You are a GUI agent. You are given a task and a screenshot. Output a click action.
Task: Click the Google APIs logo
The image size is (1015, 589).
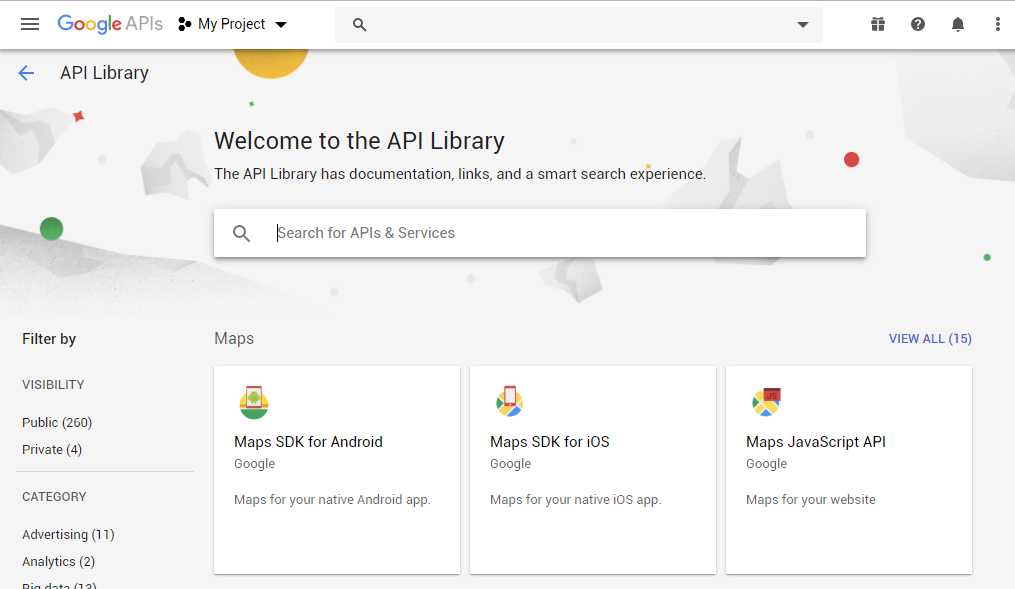click(110, 24)
